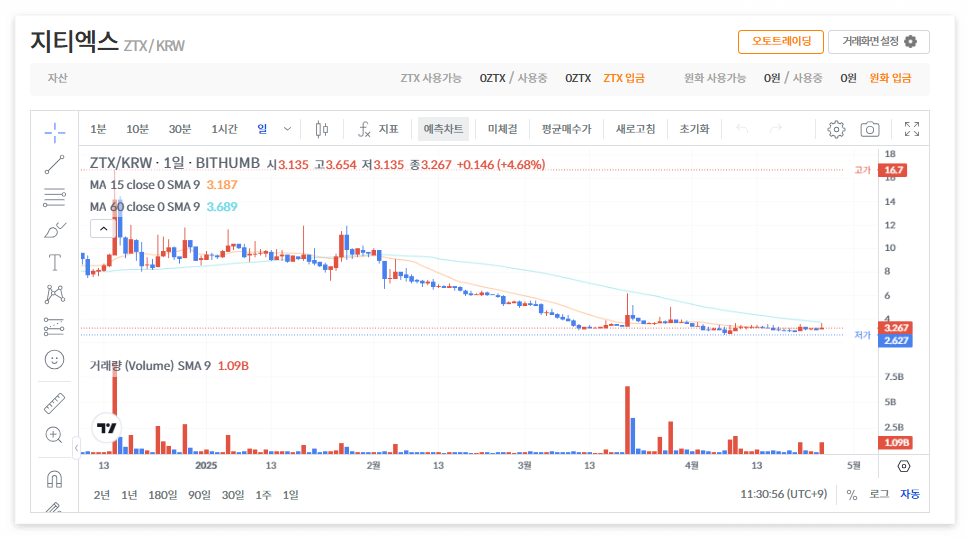Click the 오토트레이딩 button
970x539 pixels.
coord(781,41)
